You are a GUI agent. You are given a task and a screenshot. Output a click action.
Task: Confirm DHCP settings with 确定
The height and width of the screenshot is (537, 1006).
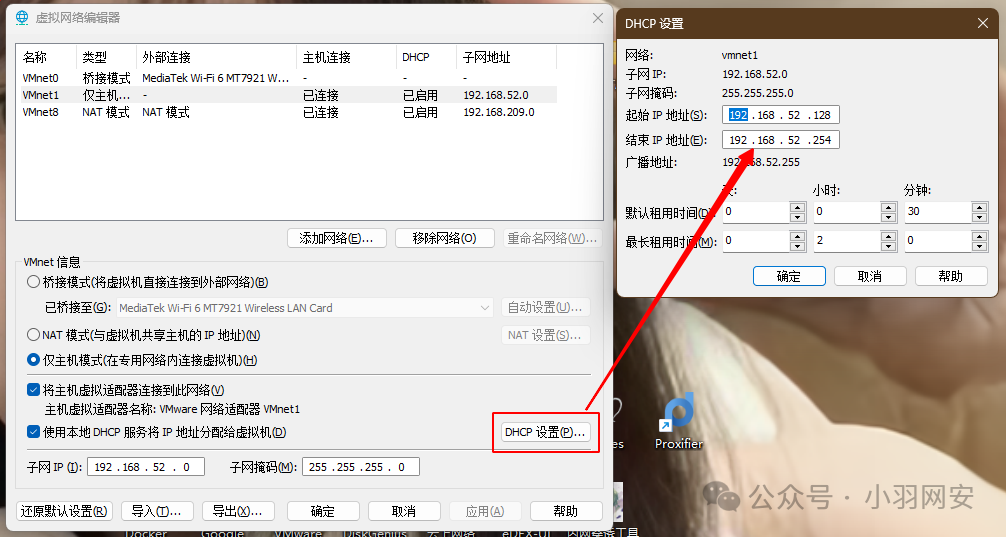click(x=789, y=277)
